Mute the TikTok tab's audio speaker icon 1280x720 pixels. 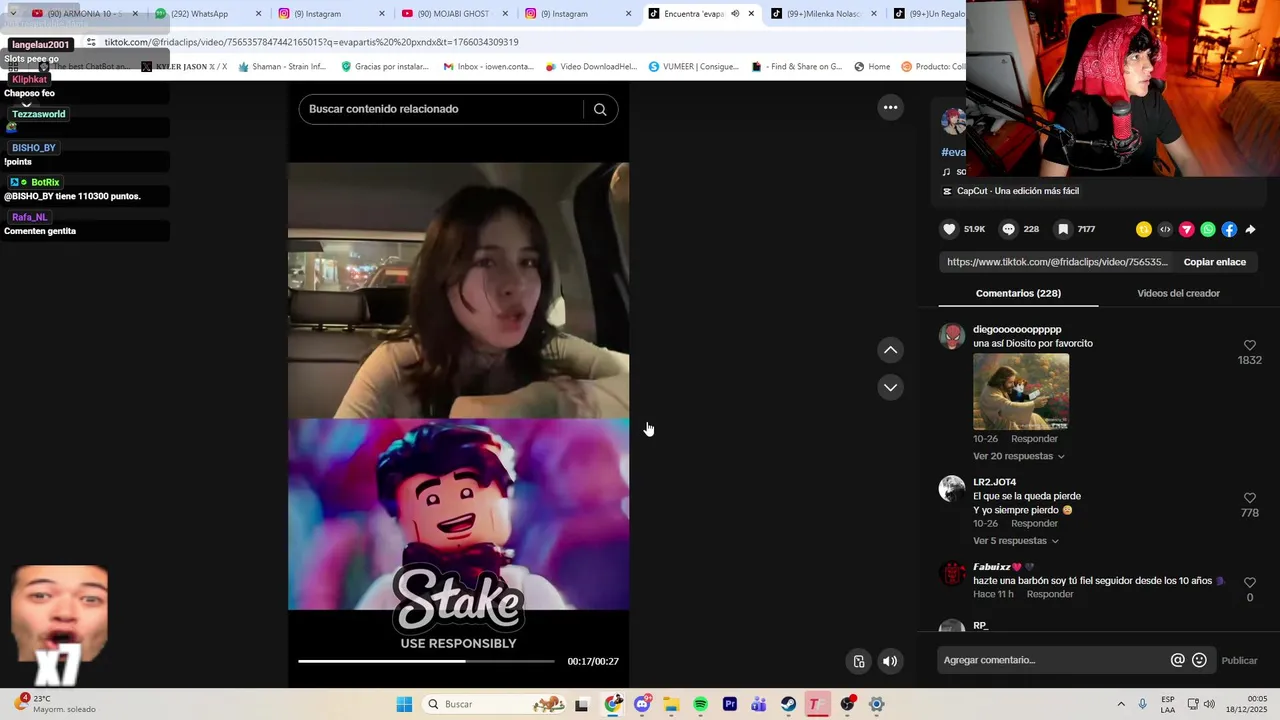tap(735, 14)
